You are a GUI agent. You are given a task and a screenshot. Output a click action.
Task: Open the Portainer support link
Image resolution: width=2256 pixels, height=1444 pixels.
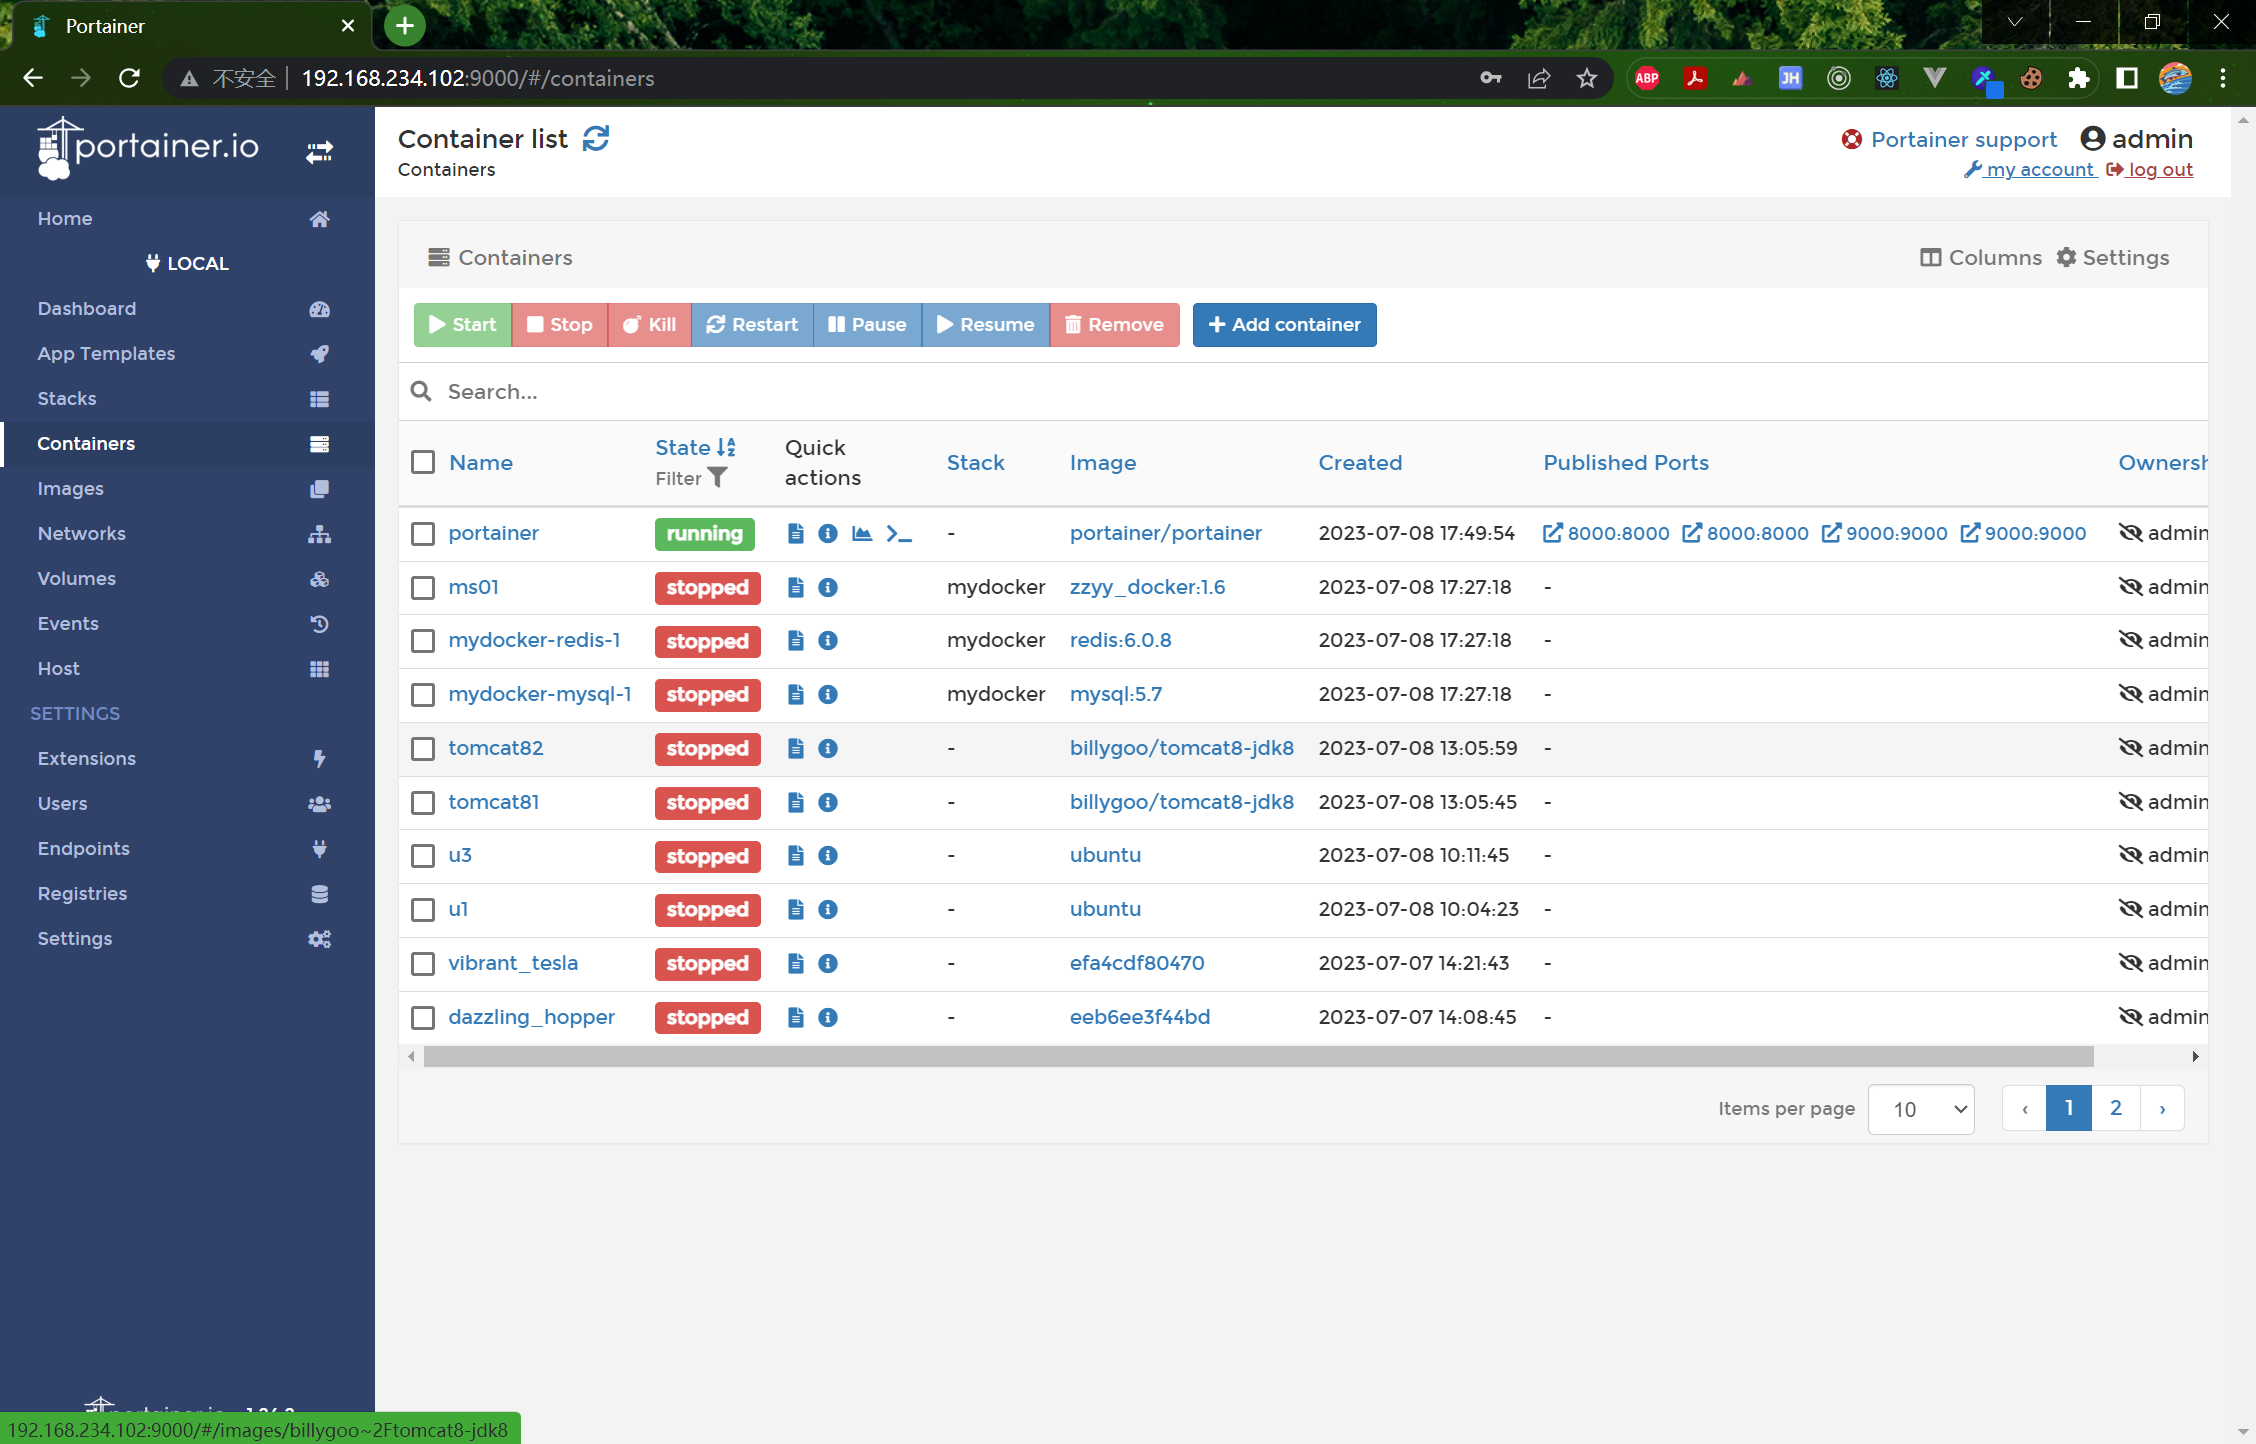pos(1948,139)
